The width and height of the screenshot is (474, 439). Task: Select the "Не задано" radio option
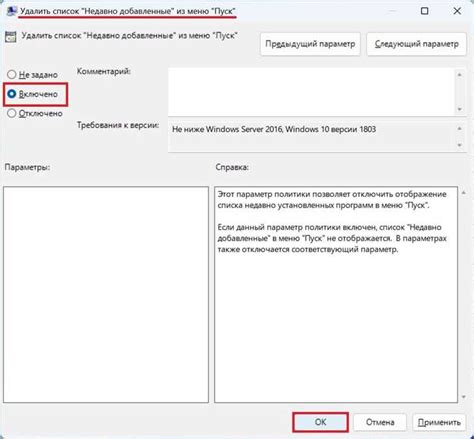[12, 74]
